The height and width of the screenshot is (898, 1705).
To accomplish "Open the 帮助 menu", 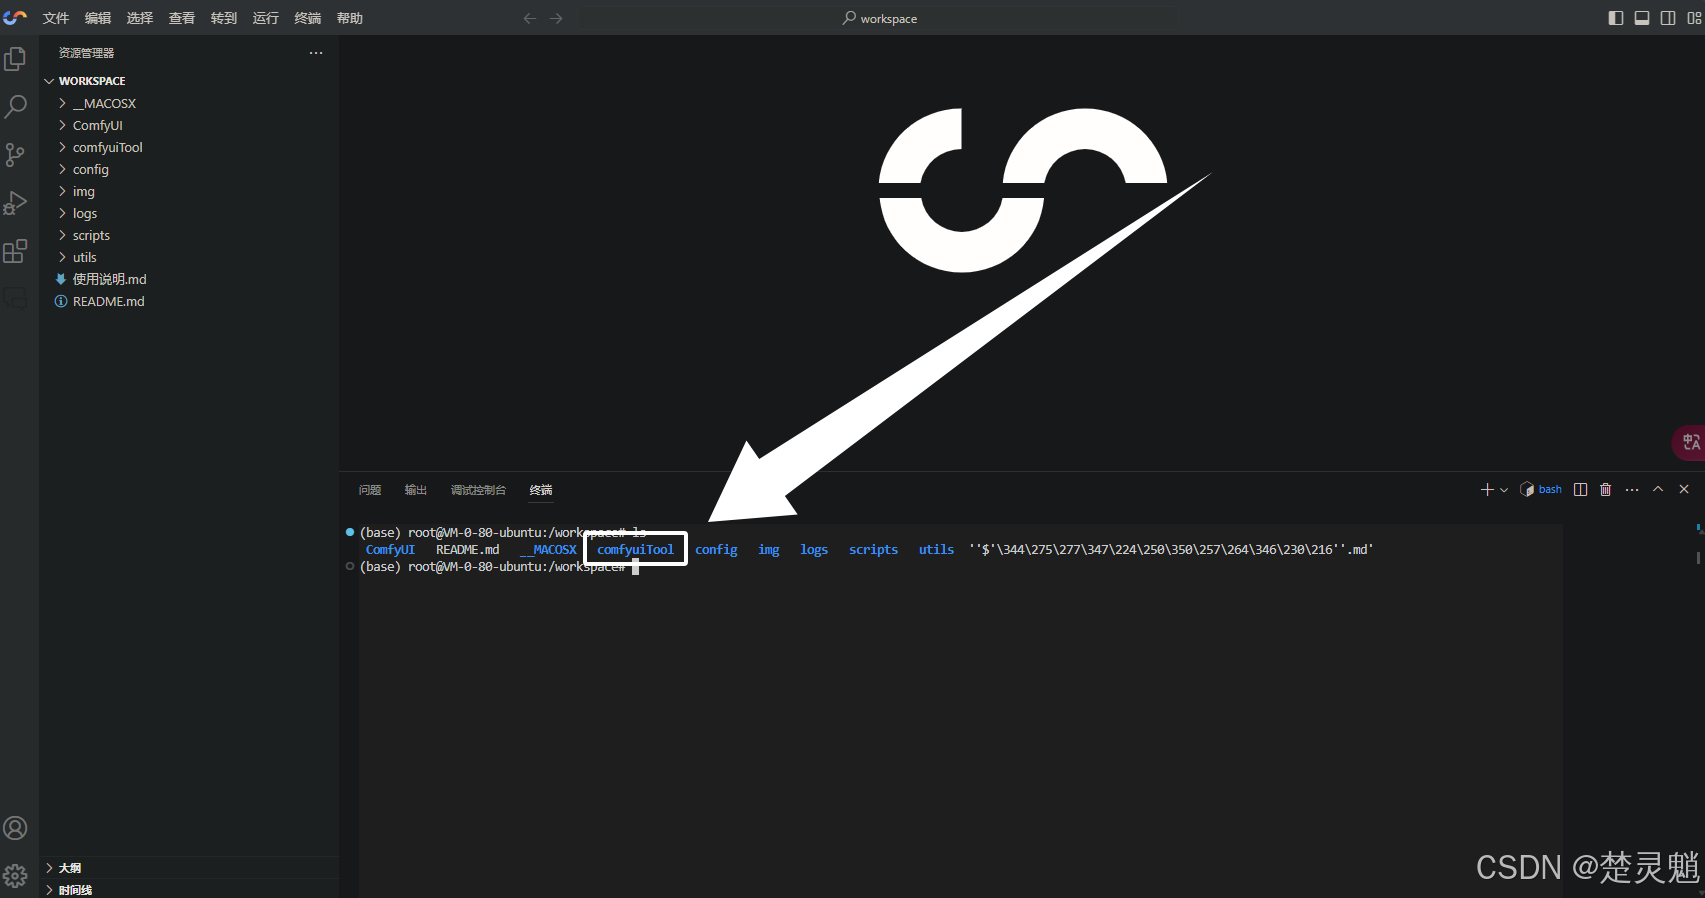I will [350, 18].
